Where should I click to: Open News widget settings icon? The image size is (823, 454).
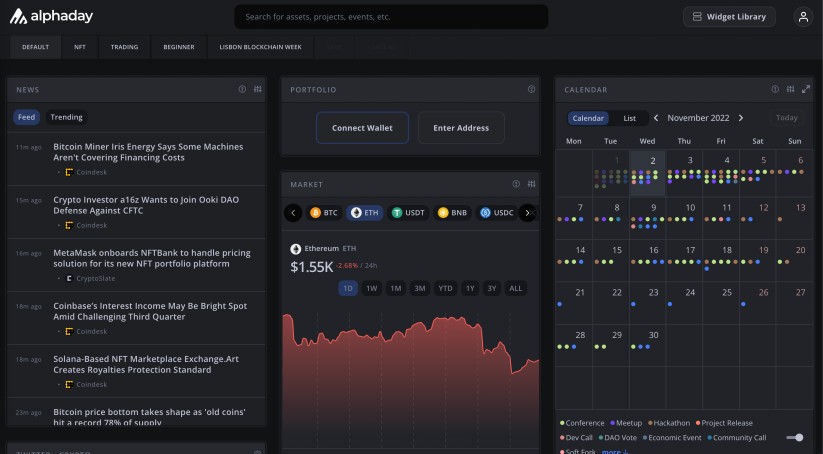click(x=257, y=89)
